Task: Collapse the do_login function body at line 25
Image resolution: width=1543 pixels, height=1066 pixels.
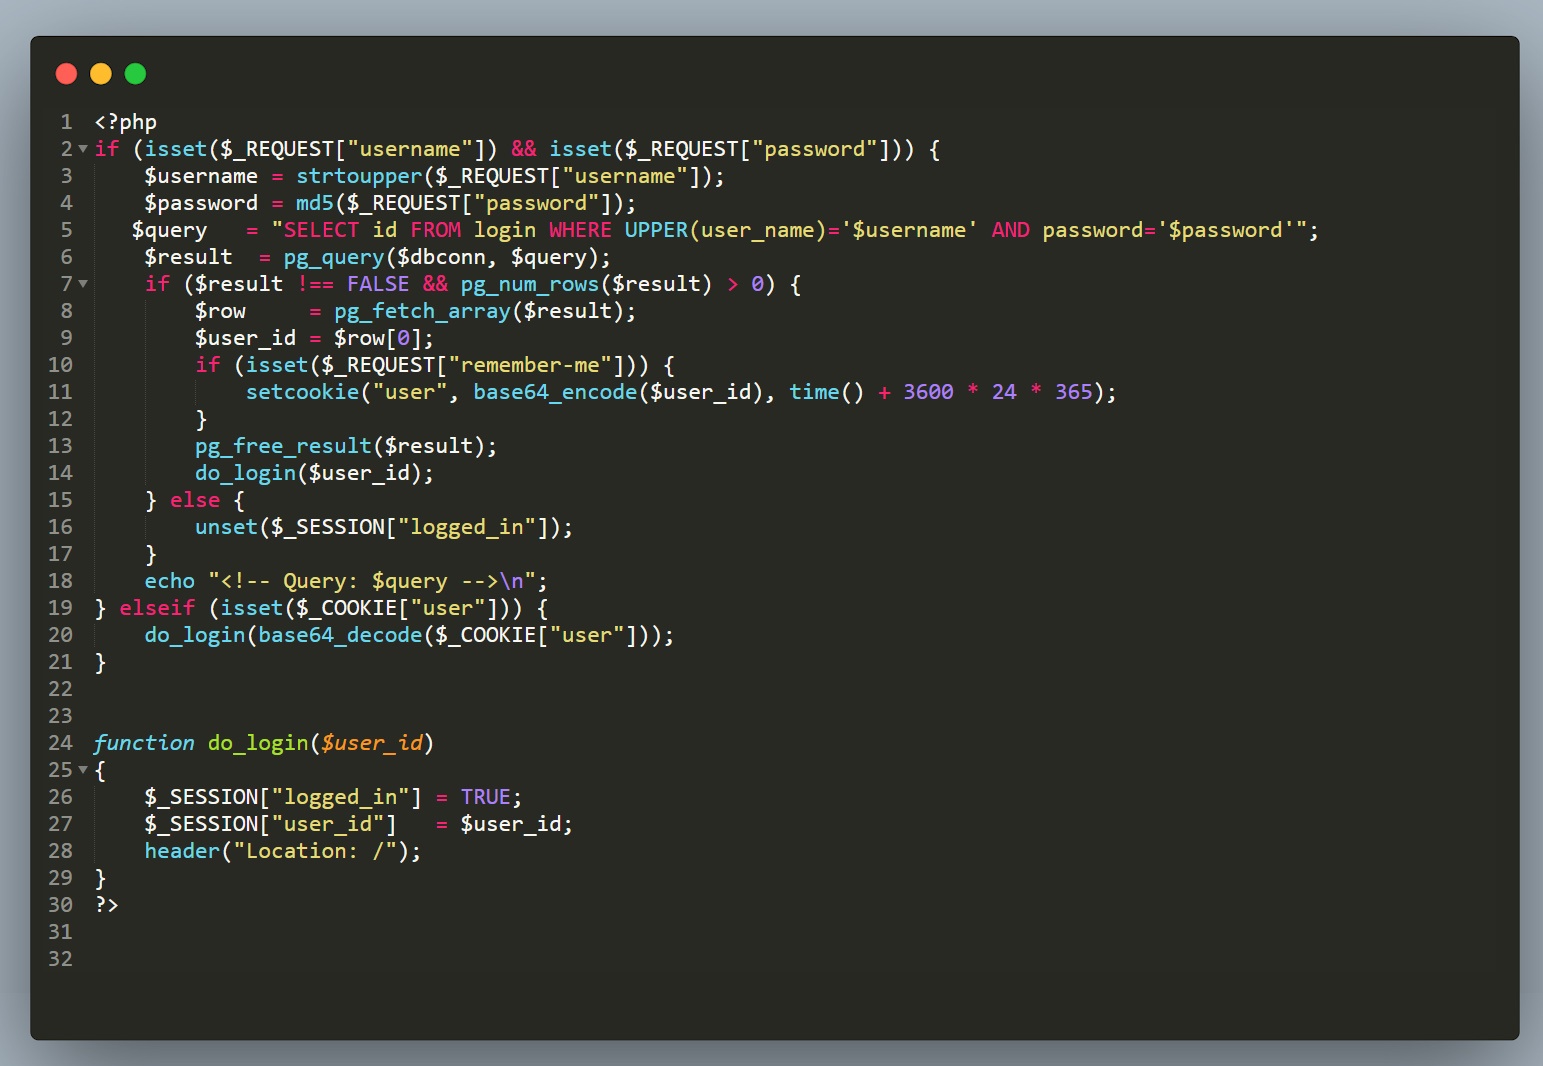Action: pyautogui.click(x=83, y=770)
